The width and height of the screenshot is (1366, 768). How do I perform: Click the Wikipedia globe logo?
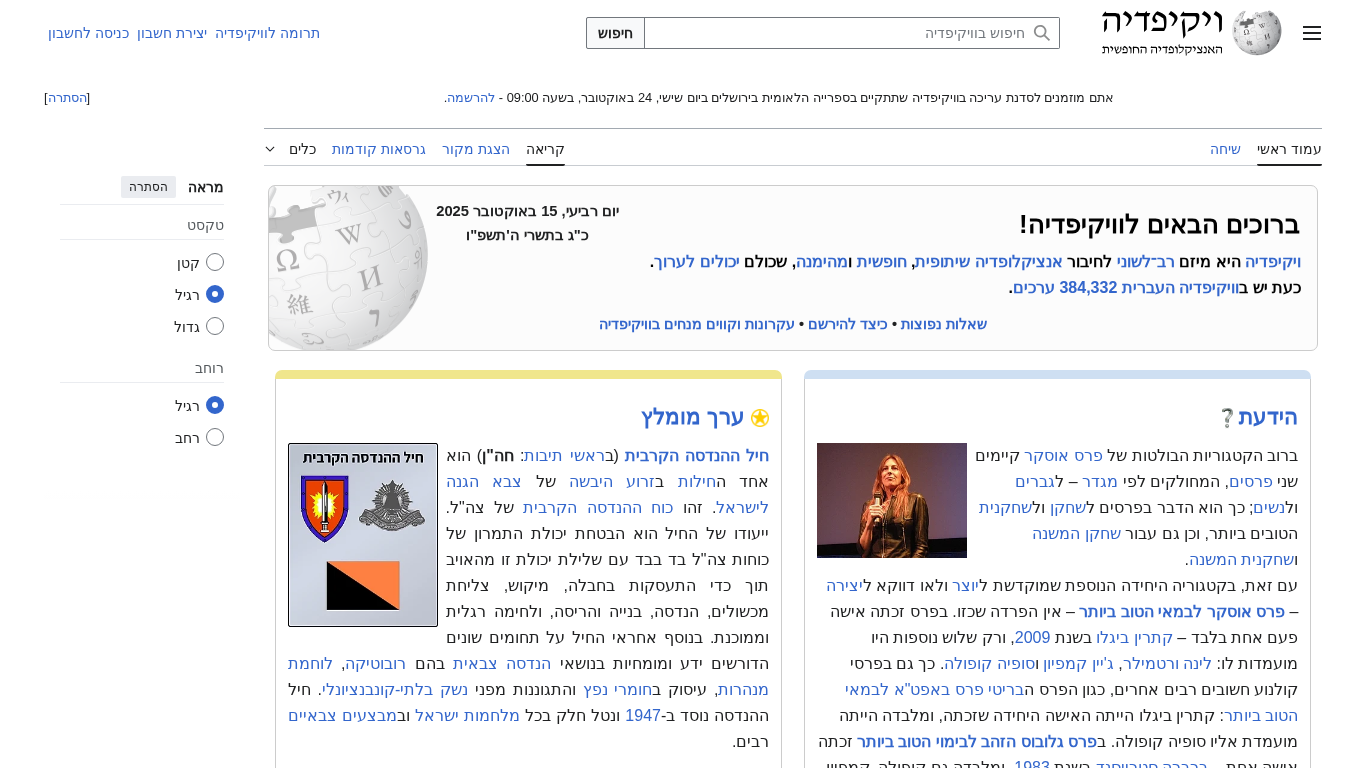(x=1256, y=33)
